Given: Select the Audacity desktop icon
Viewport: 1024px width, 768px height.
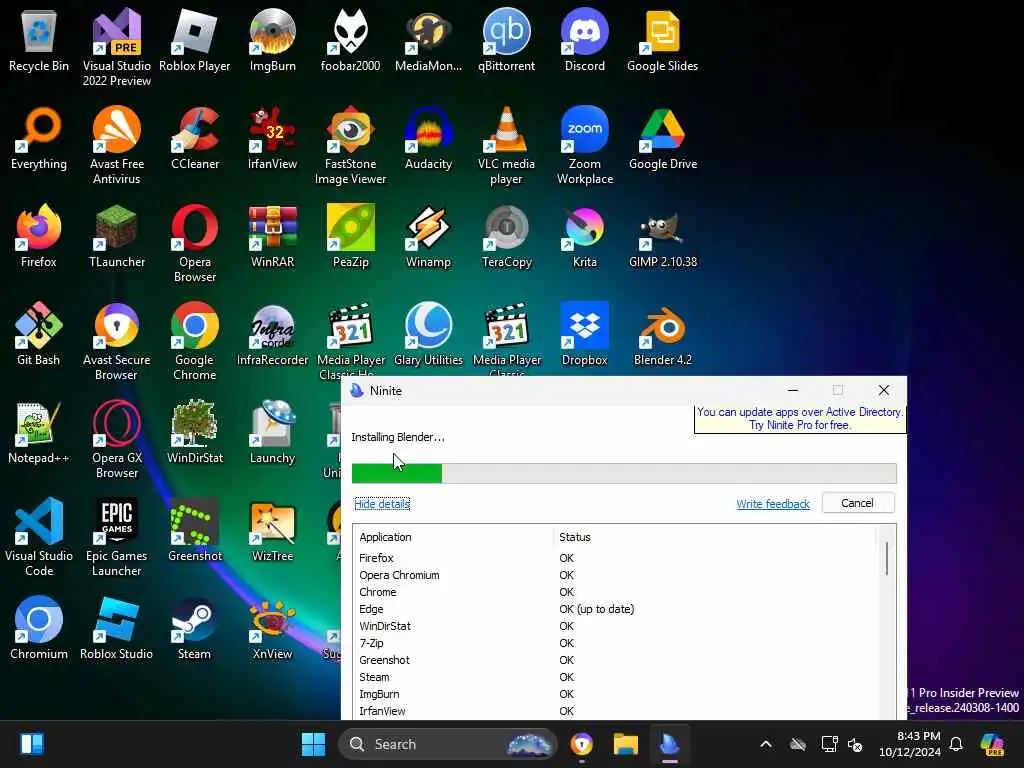Looking at the screenshot, I should click(x=428, y=138).
